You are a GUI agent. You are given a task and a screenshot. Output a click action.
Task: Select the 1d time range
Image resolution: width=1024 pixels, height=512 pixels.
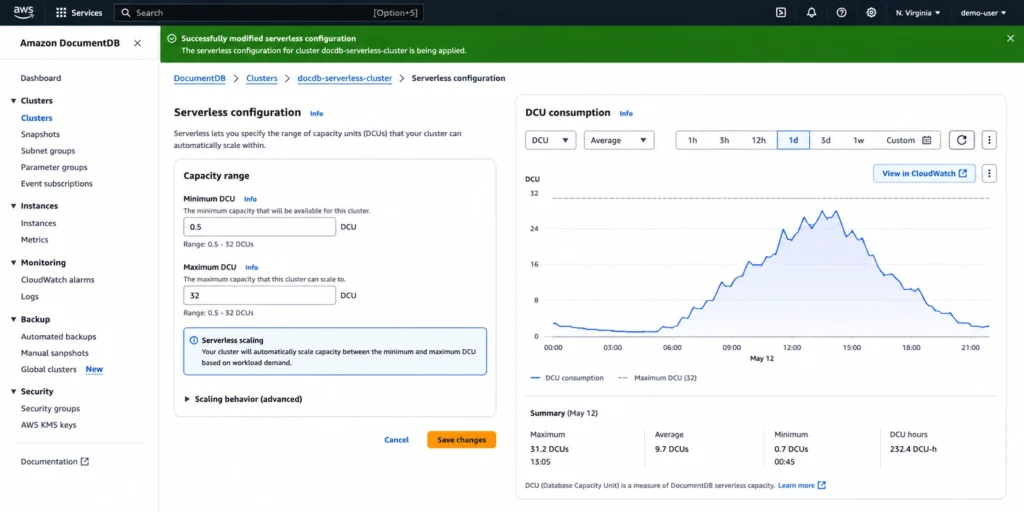click(793, 140)
